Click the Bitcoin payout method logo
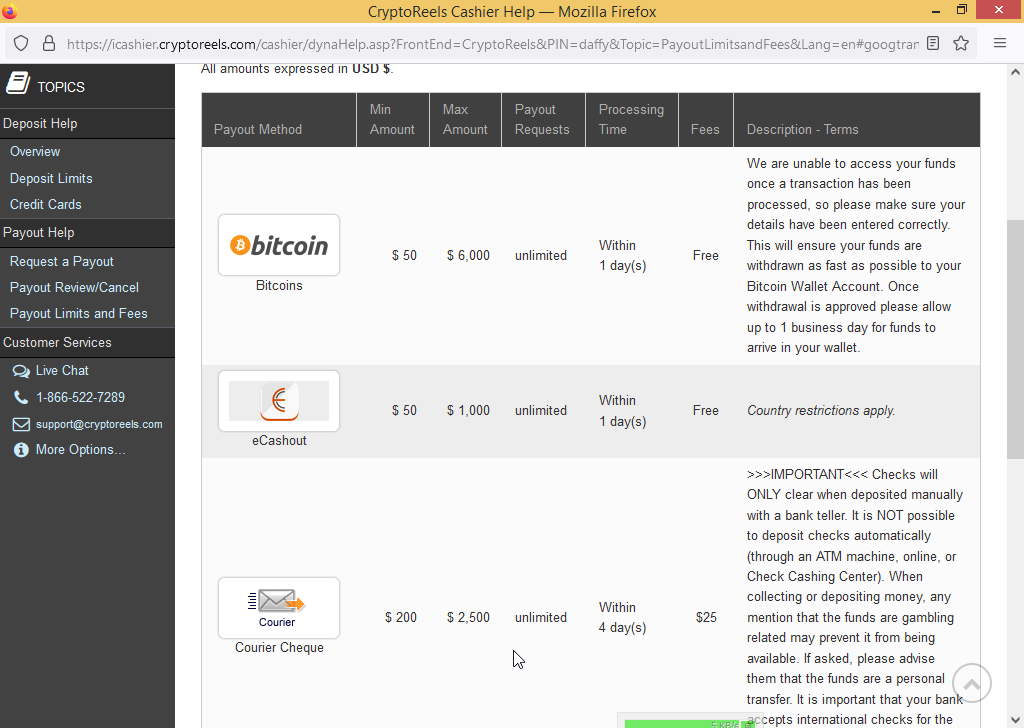This screenshot has height=728, width=1024. 279,245
